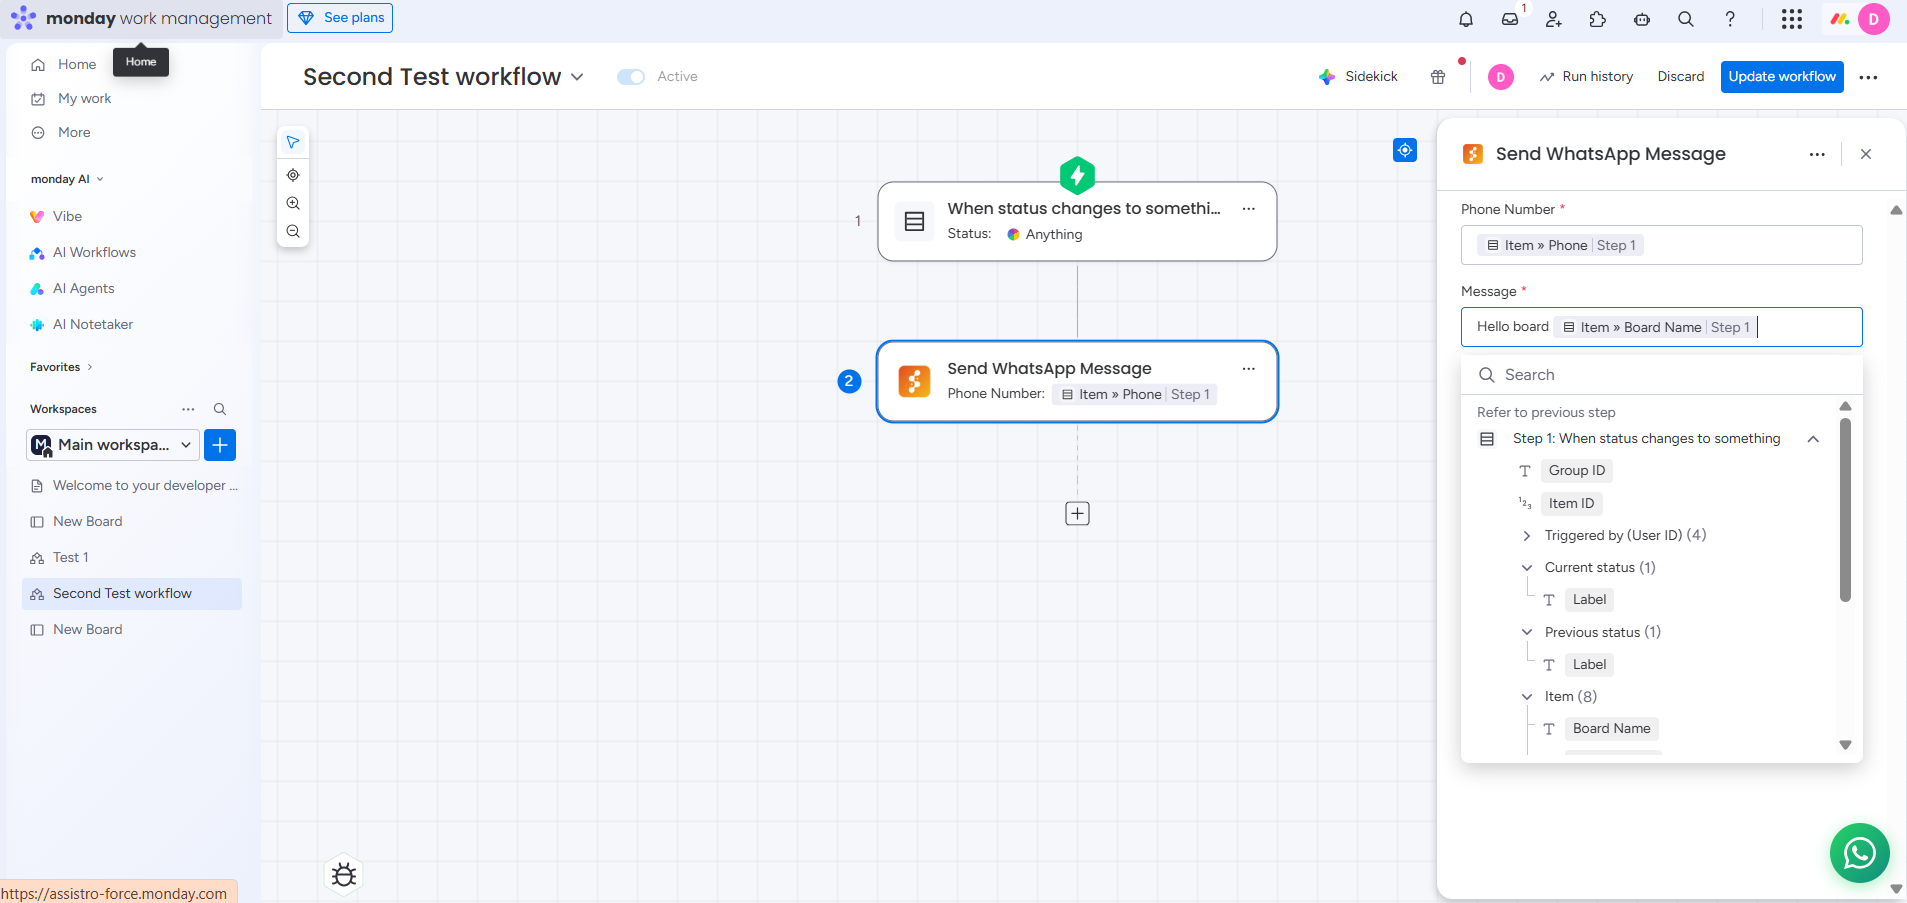Click the zoom out canvas tool
The image size is (1907, 903).
pyautogui.click(x=293, y=231)
